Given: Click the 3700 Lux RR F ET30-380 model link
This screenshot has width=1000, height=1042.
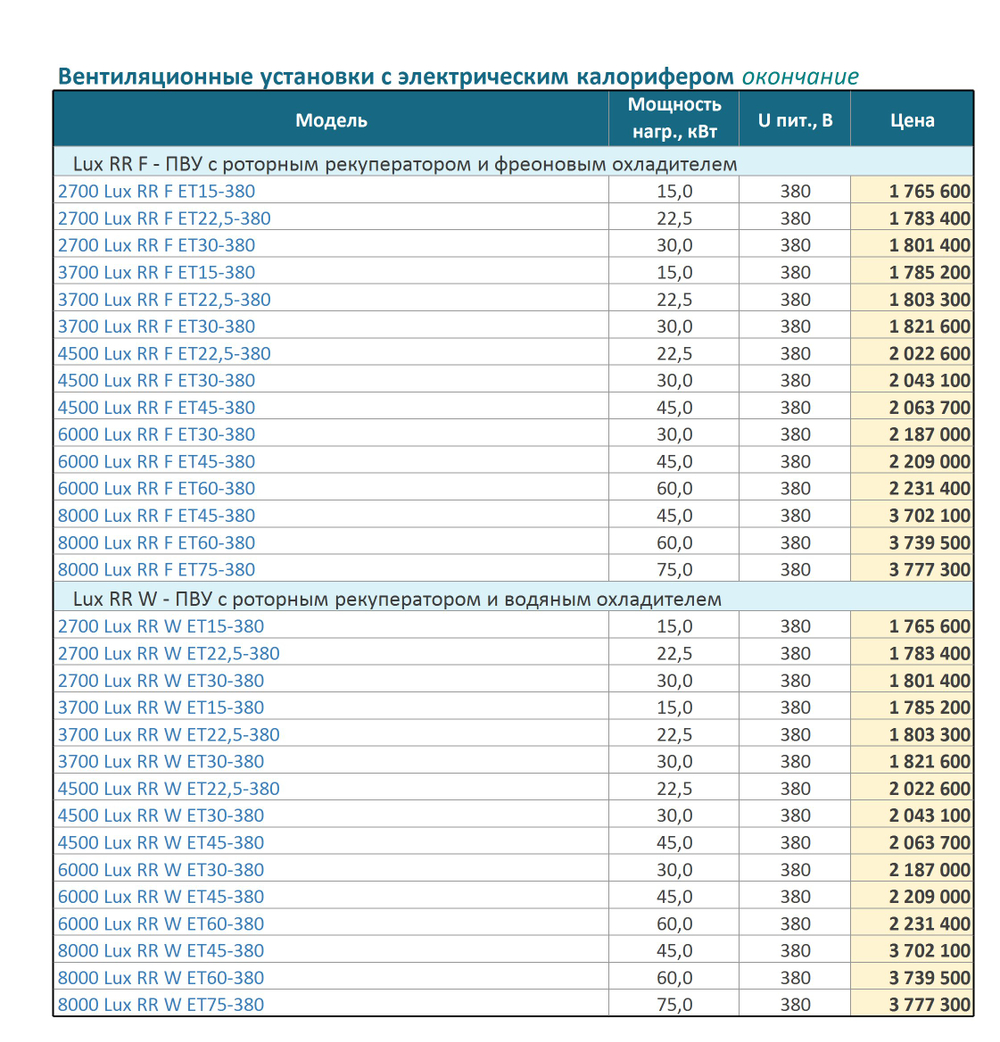Looking at the screenshot, I should click(x=156, y=327).
